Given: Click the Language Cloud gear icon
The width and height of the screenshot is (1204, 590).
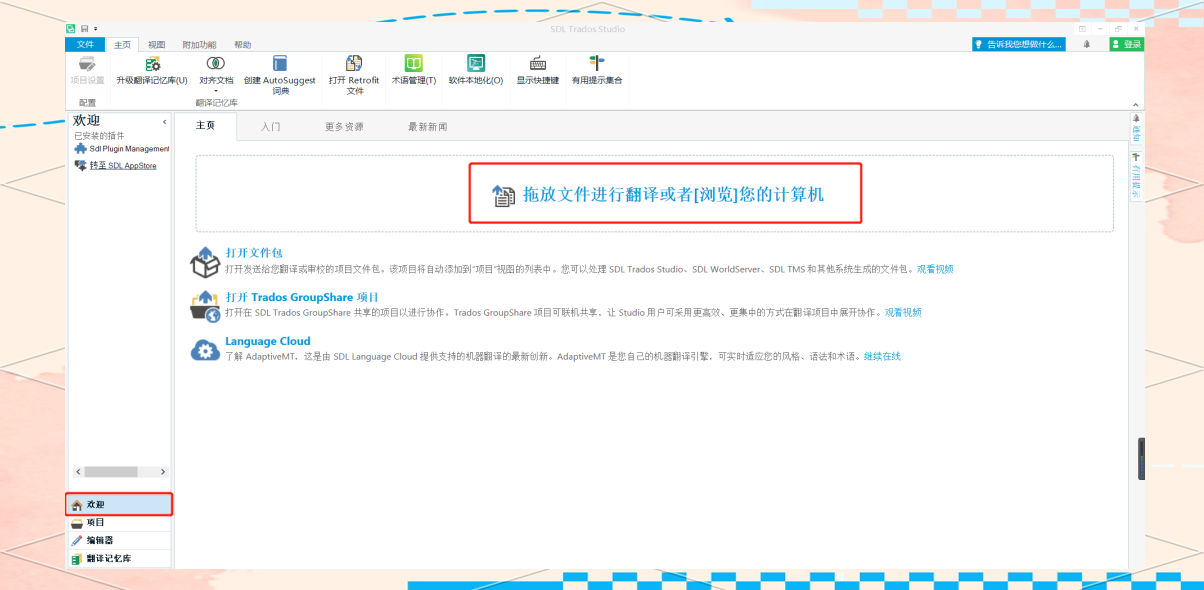Looking at the screenshot, I should (x=204, y=349).
